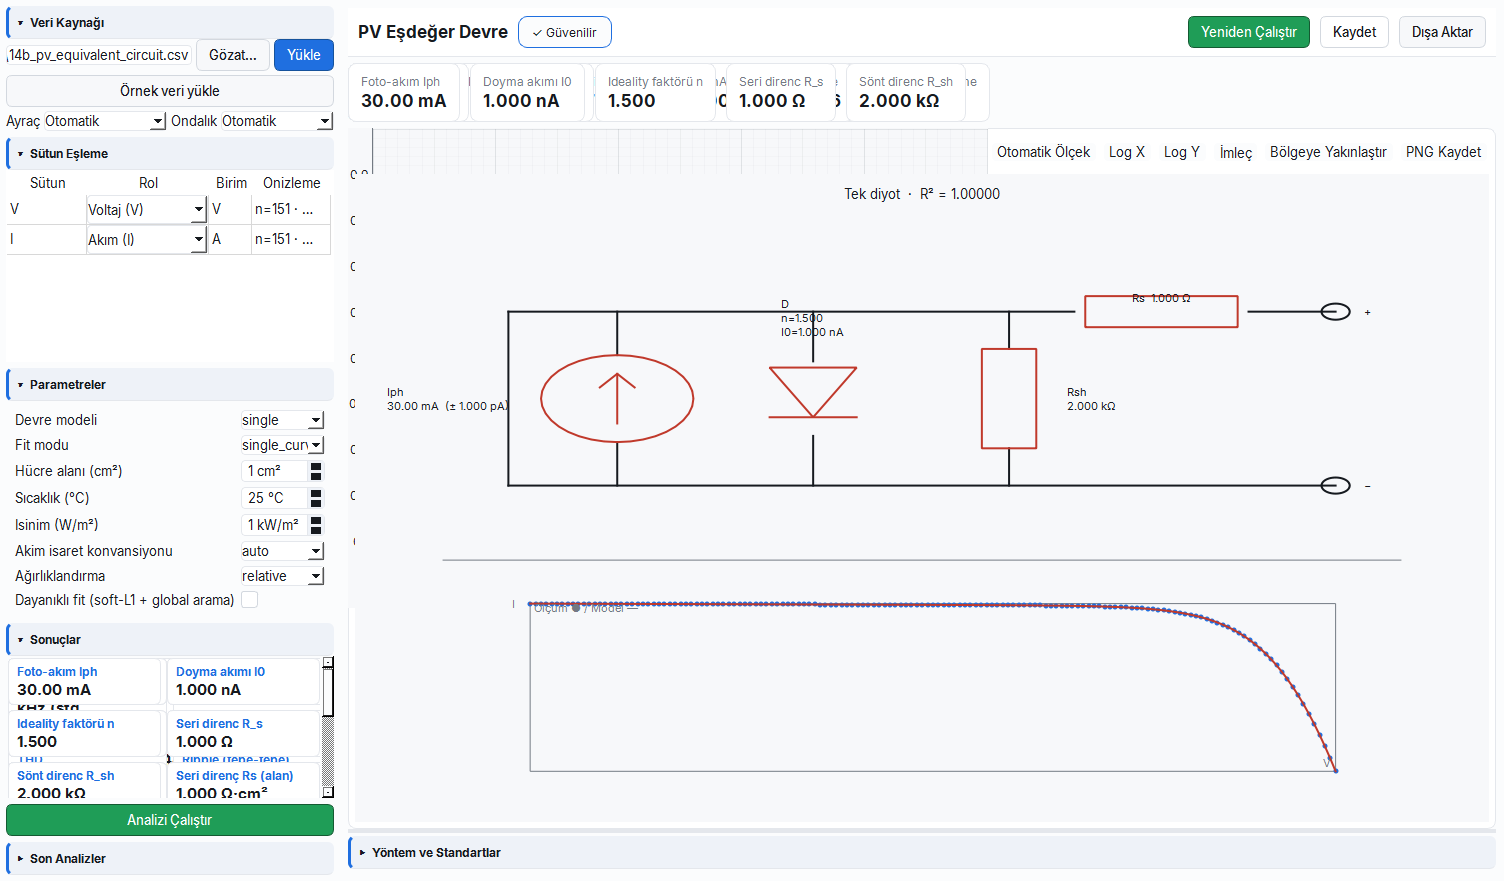Image resolution: width=1504 pixels, height=881 pixels.
Task: Click the Yükle upload button
Action: 304,55
